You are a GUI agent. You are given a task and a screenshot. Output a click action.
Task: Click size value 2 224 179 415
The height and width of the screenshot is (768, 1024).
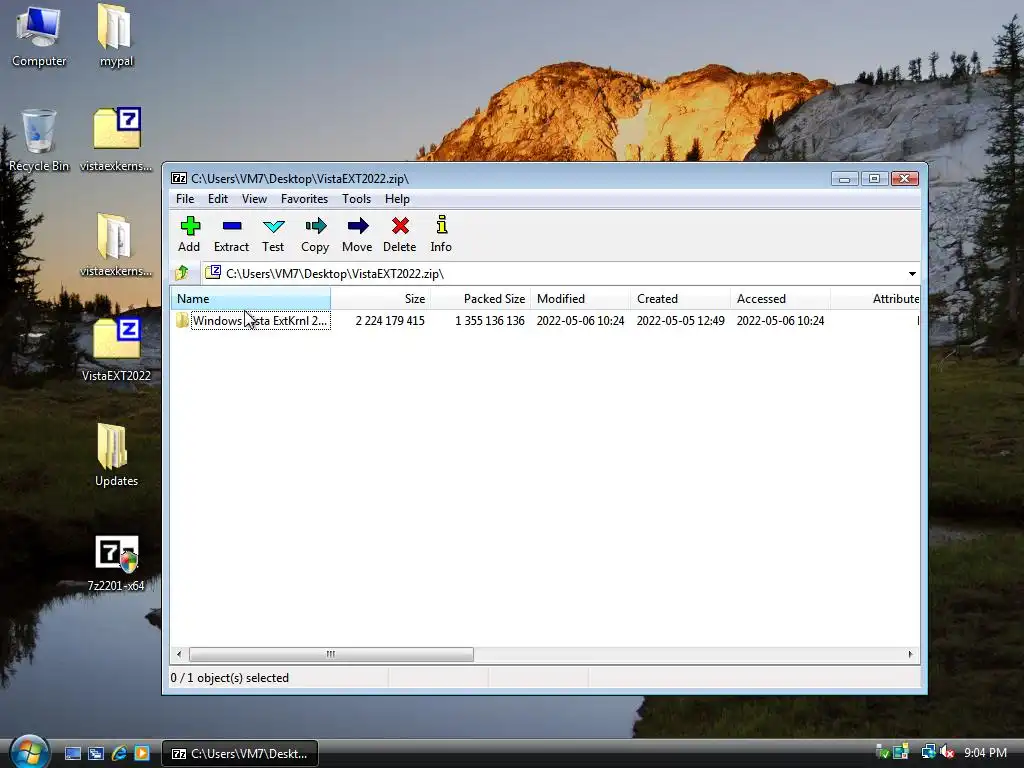(x=390, y=321)
